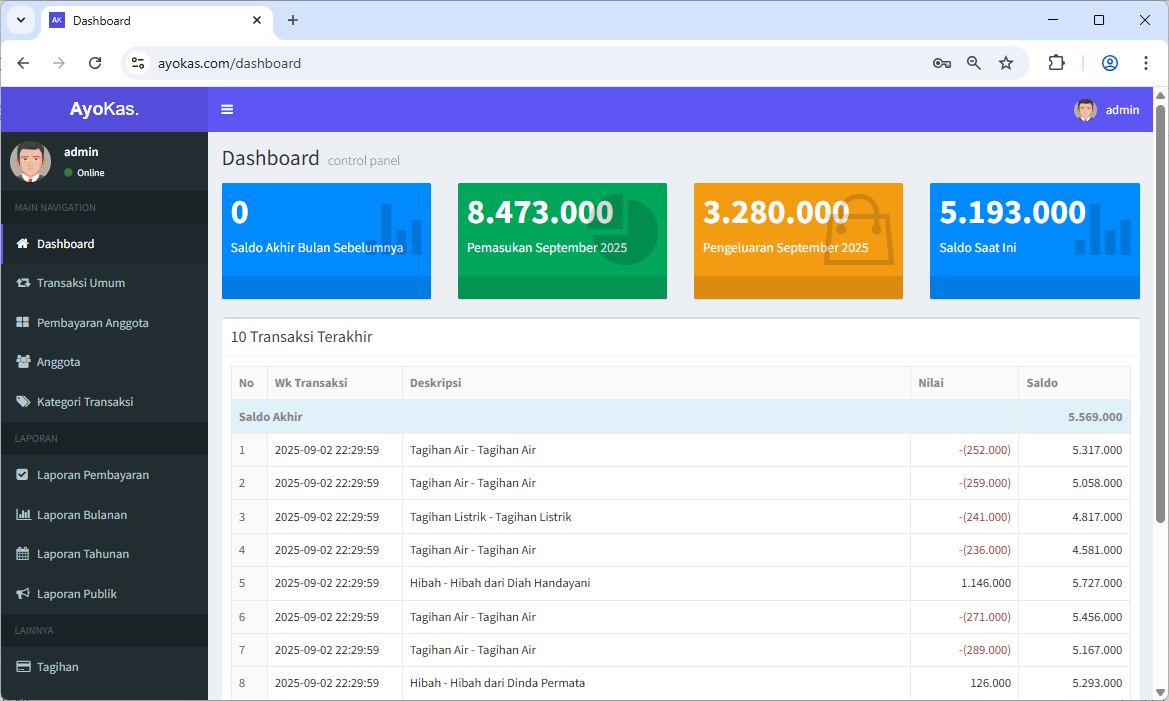This screenshot has height=701, width=1169.
Task: Click the Laporan Pembayaran check icon
Action: click(23, 475)
